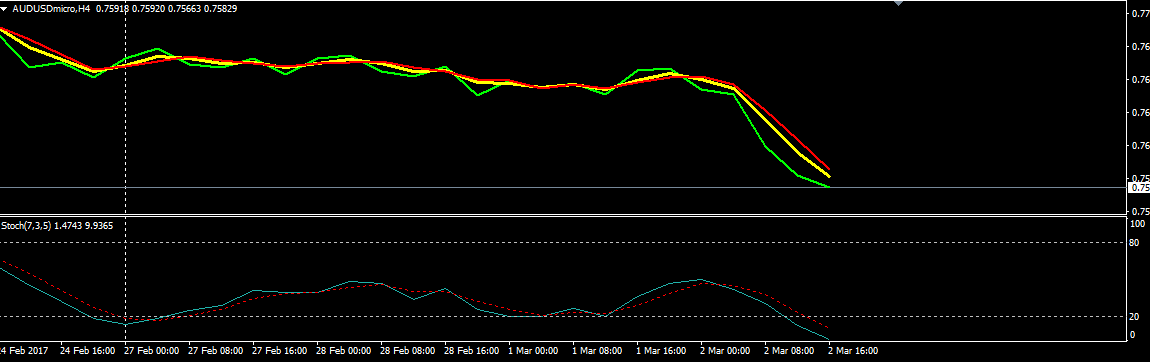Image resolution: width=1150 pixels, height=362 pixels.
Task: Select the green price line on chart
Action: (x=766, y=147)
